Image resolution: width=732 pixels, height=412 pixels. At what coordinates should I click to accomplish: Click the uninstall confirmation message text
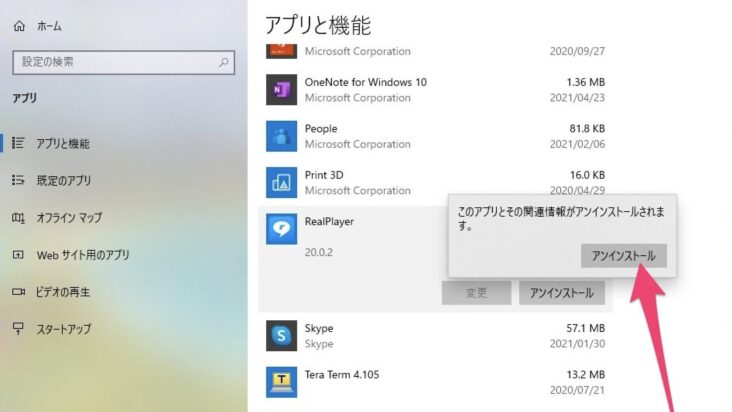pyautogui.click(x=561, y=219)
